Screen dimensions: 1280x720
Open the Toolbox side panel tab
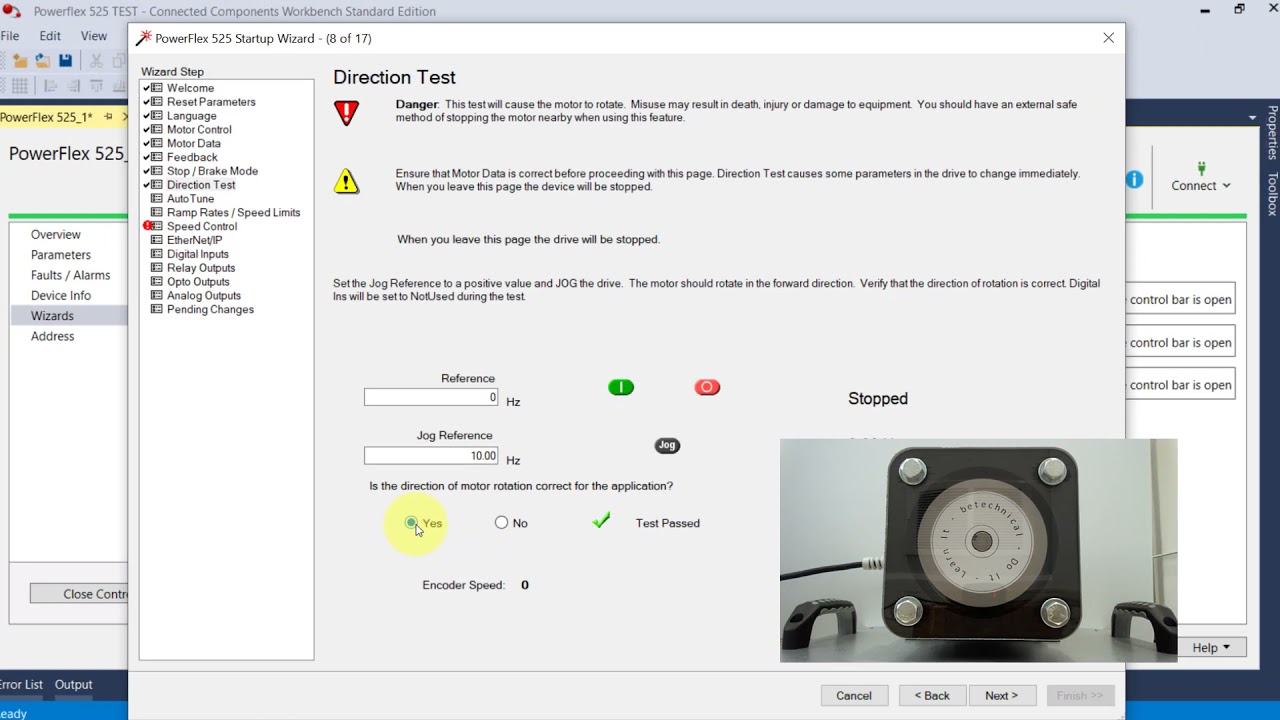pyautogui.click(x=1272, y=194)
